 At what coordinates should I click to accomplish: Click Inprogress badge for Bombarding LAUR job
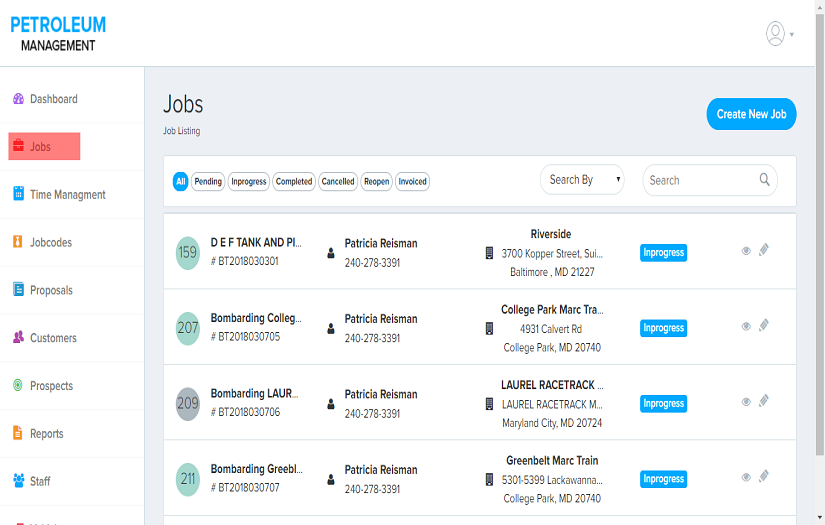[663, 403]
